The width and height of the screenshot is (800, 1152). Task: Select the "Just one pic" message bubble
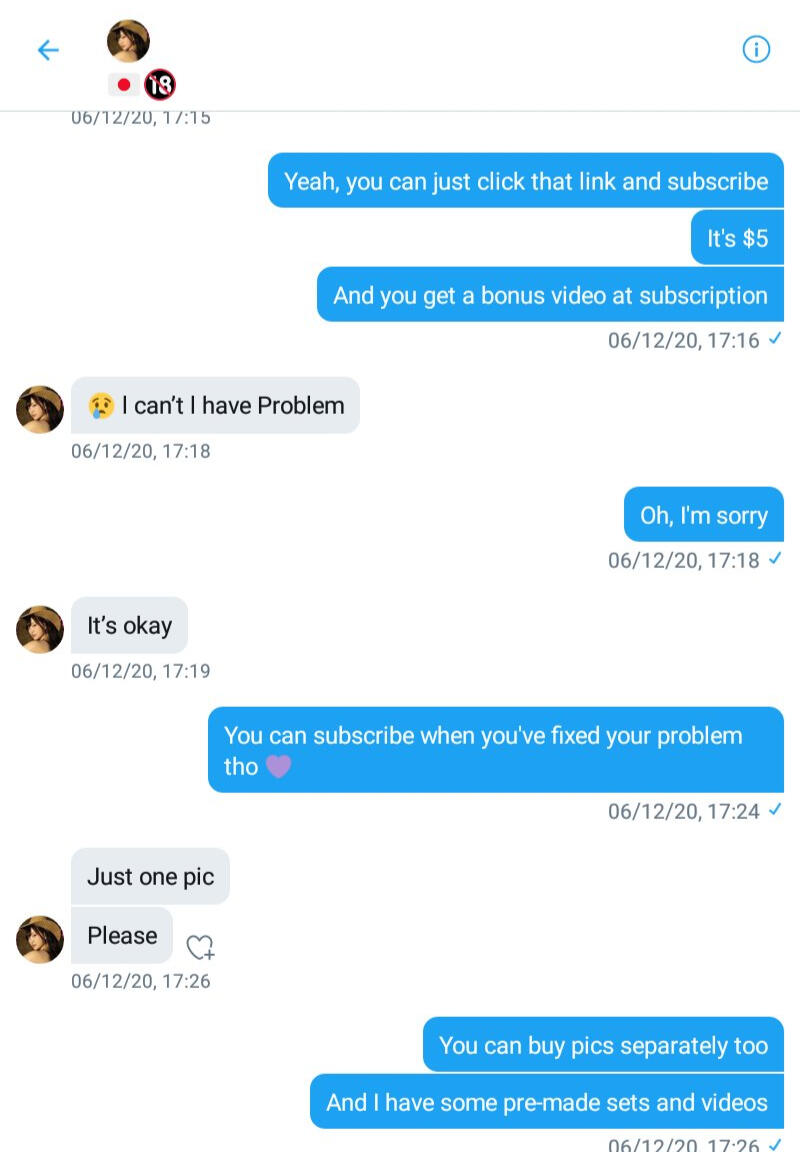pos(150,877)
